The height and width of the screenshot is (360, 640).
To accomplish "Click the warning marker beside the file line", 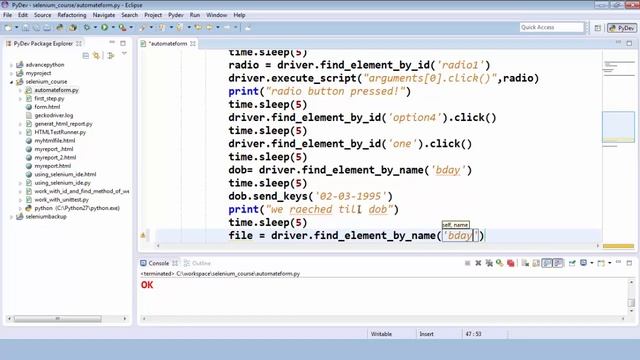I will click(x=143, y=235).
